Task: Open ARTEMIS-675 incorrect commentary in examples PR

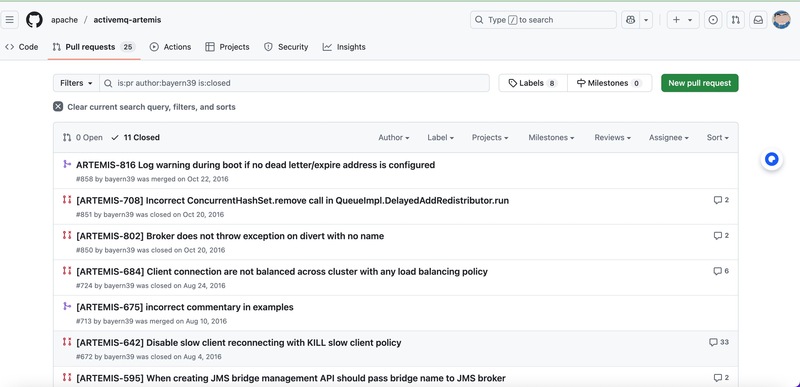Action: (x=185, y=307)
